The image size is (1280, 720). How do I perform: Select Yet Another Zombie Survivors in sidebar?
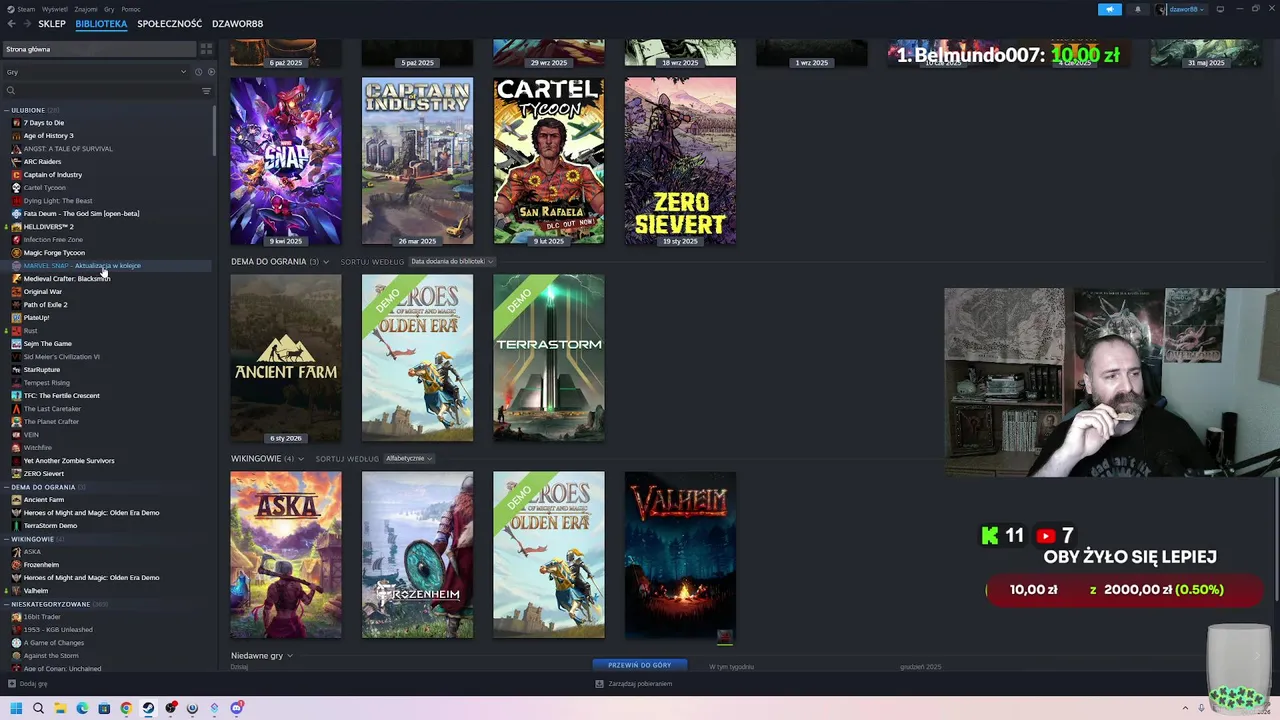point(69,461)
